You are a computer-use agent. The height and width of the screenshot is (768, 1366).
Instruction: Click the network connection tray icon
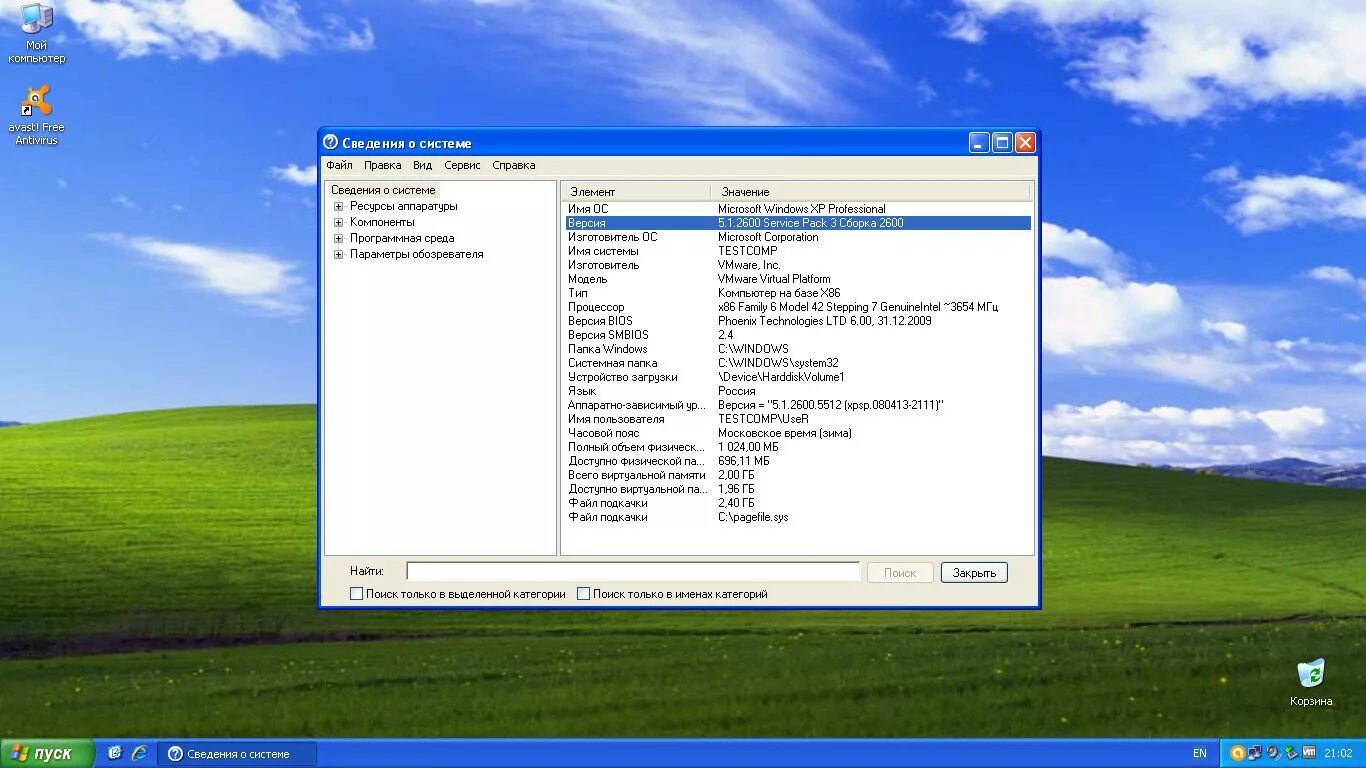pyautogui.click(x=1255, y=753)
